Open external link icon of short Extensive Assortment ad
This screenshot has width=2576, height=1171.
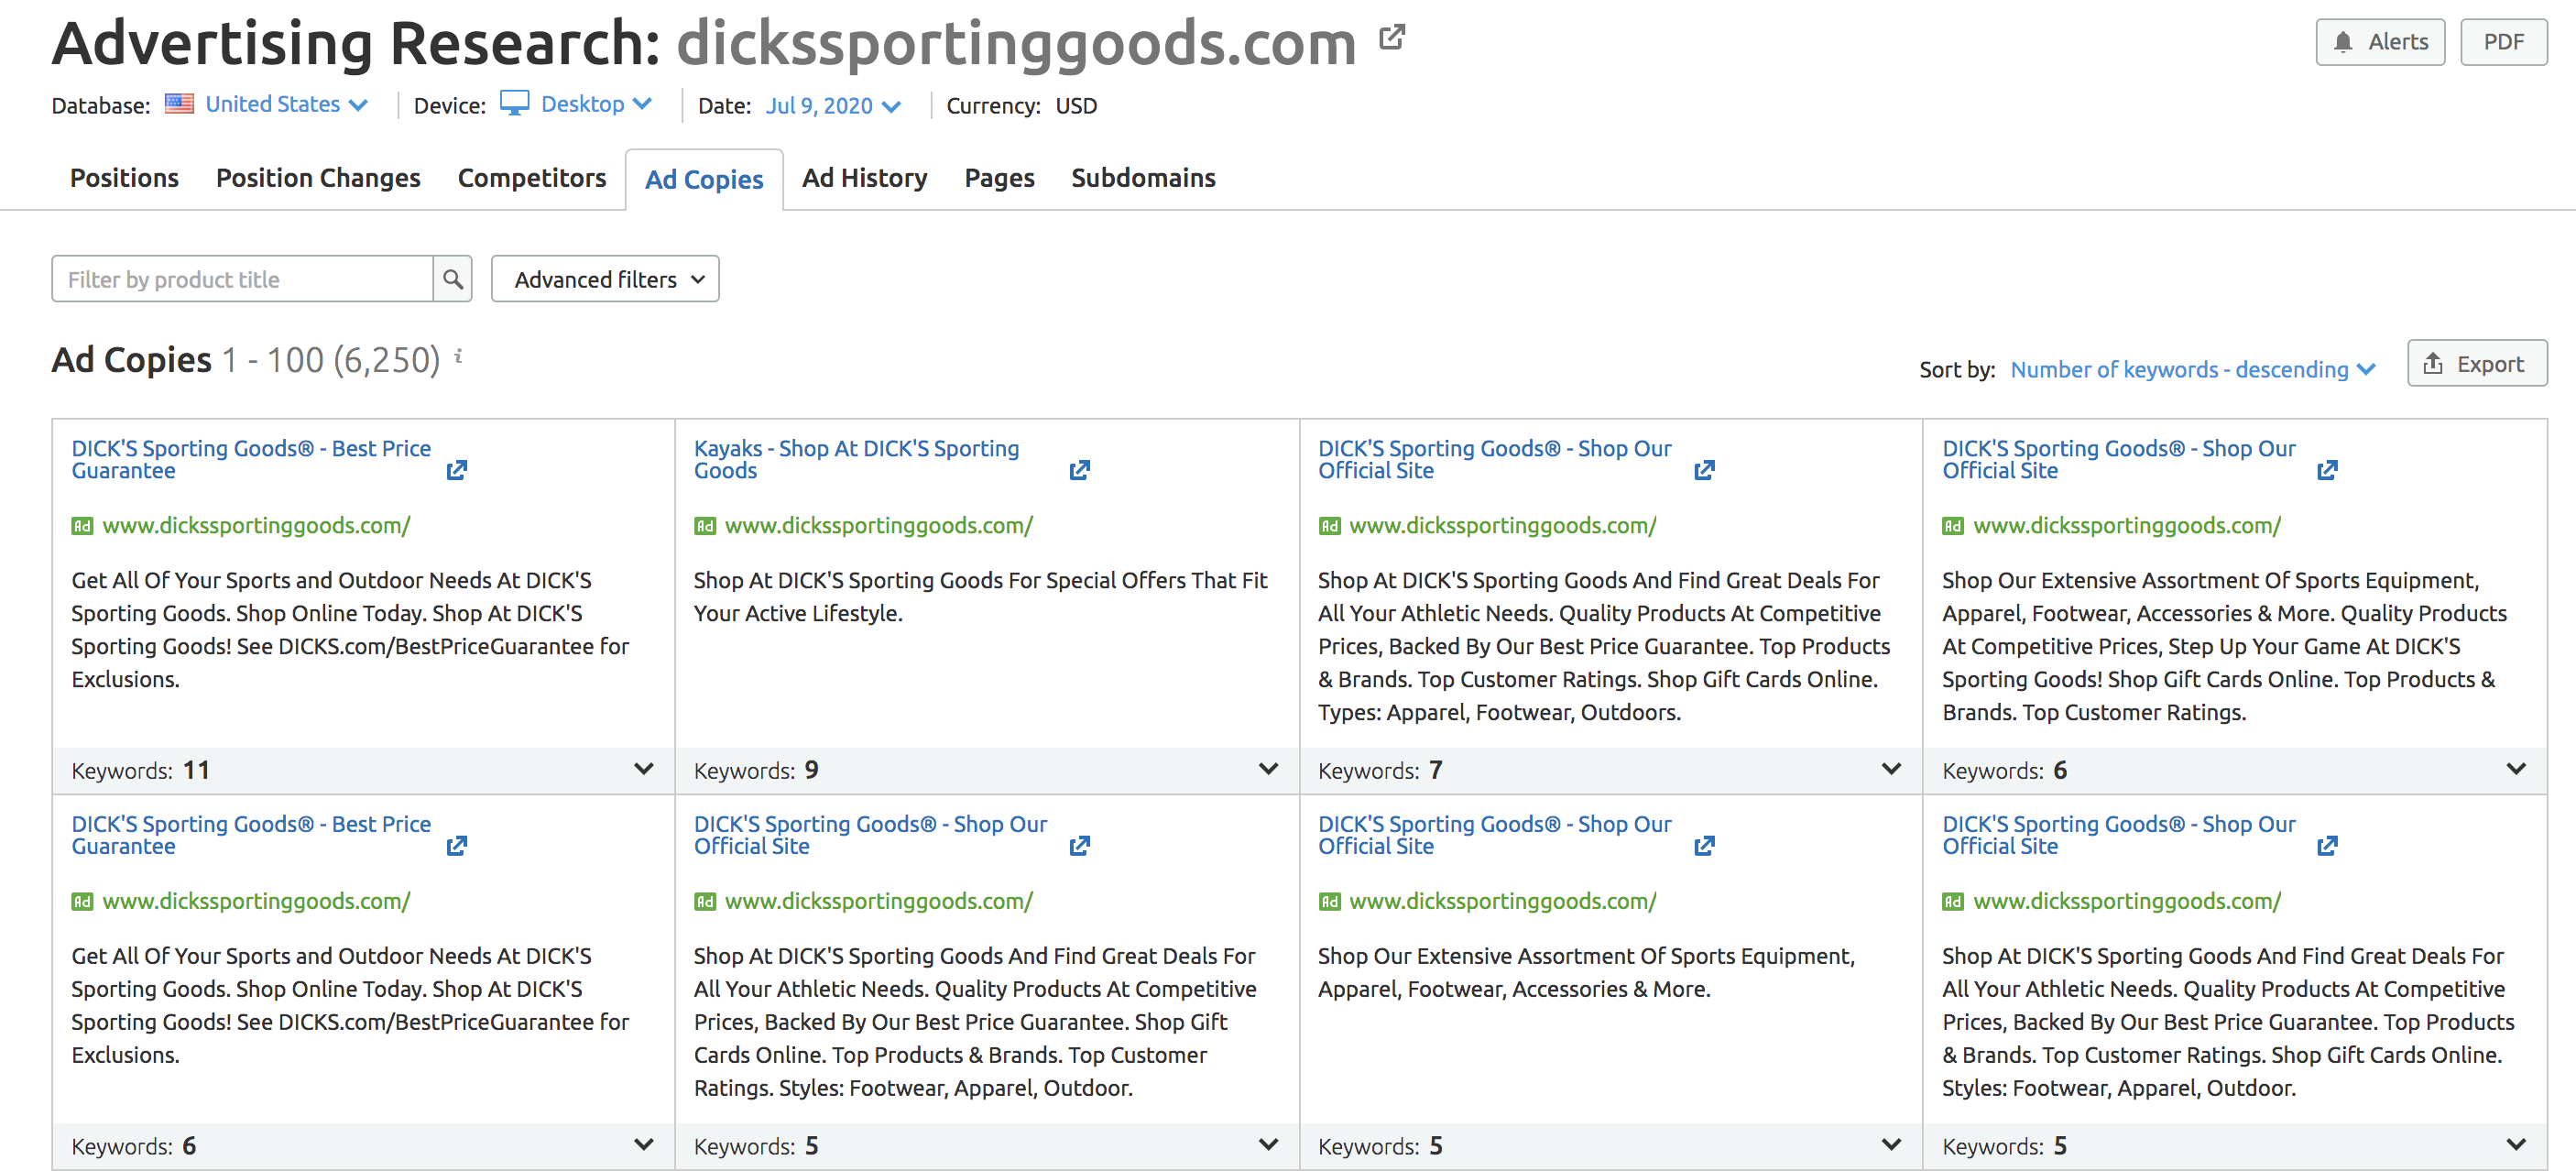1705,846
